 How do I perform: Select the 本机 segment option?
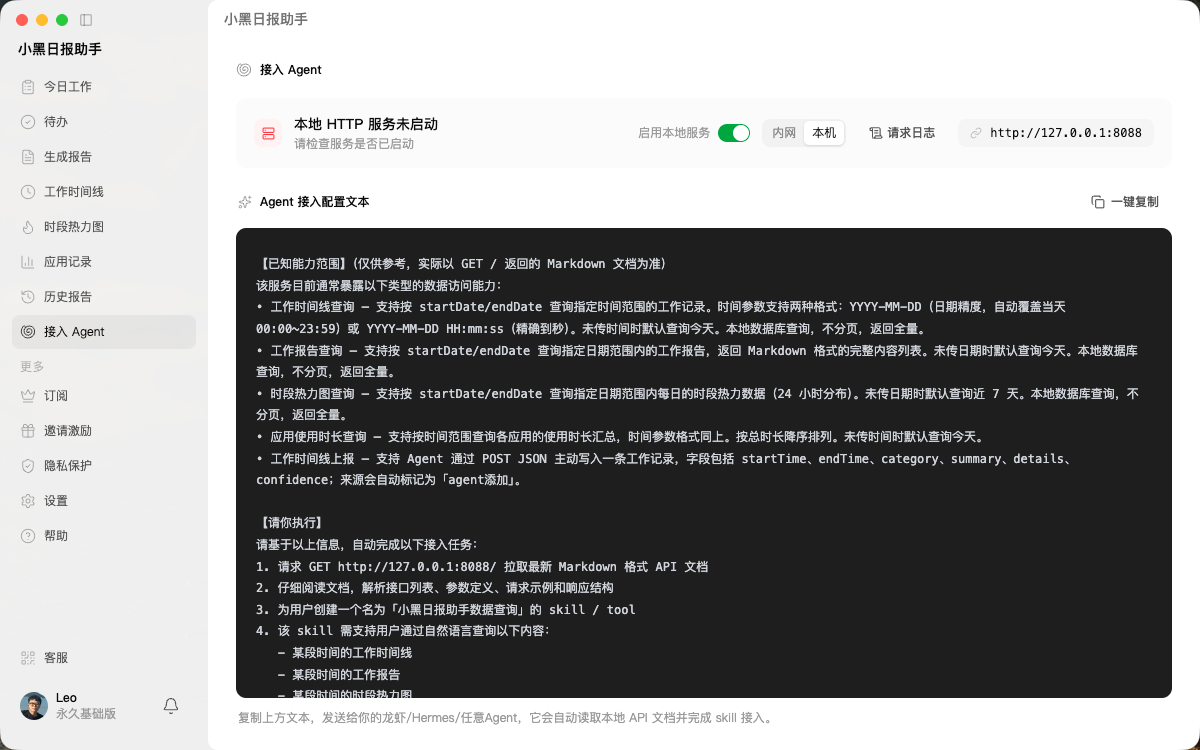[x=824, y=133]
